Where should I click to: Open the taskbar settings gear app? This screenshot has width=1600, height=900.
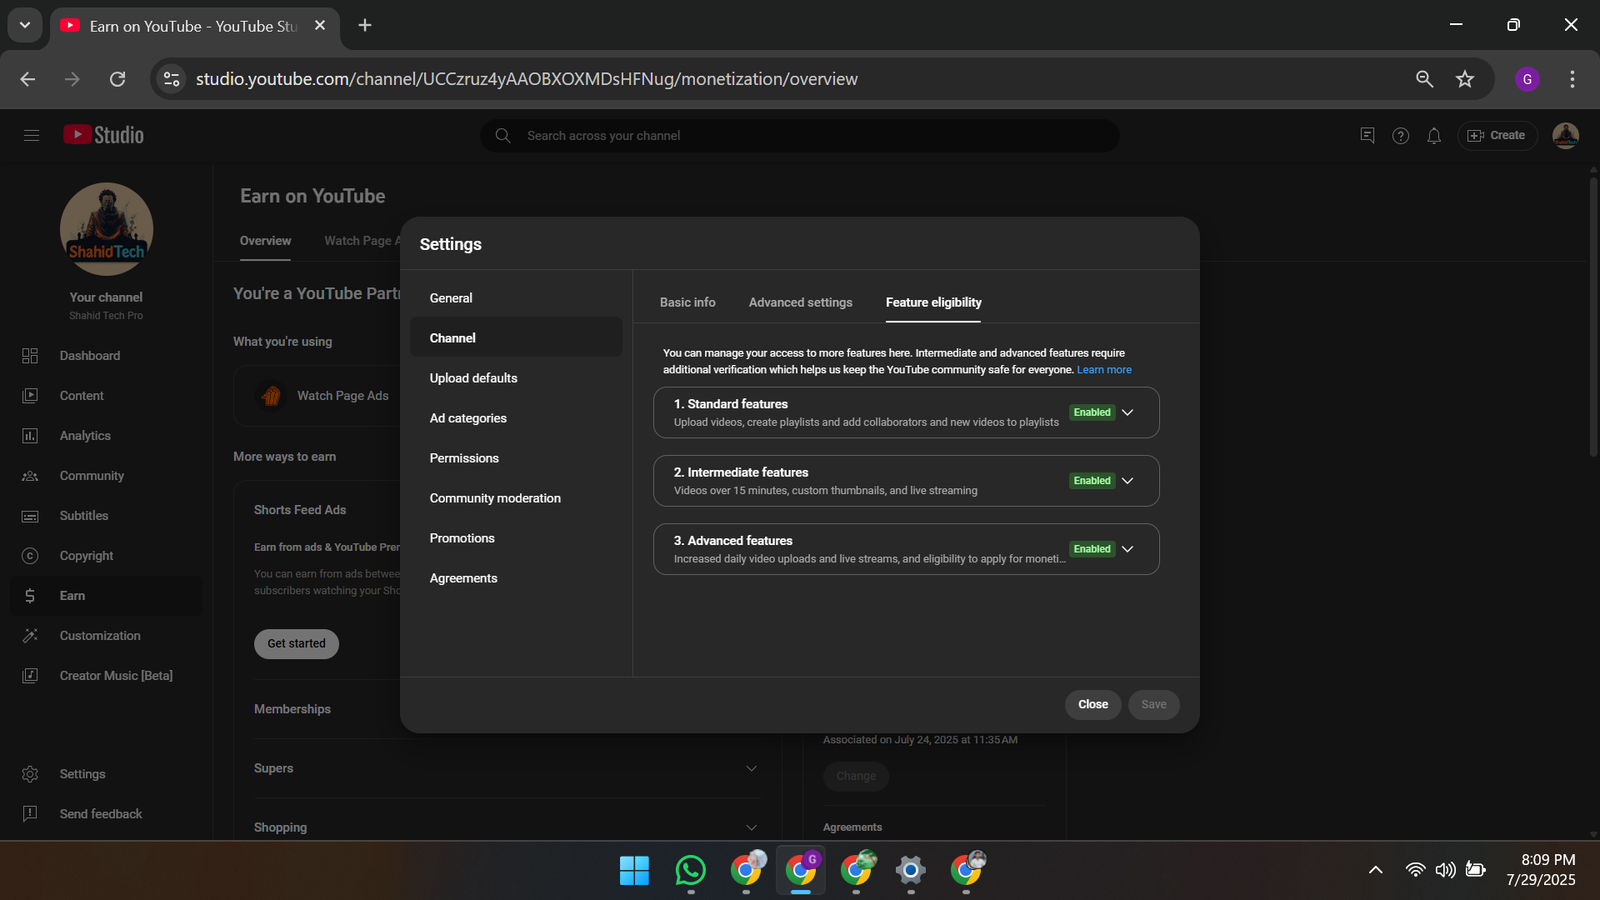coord(910,870)
